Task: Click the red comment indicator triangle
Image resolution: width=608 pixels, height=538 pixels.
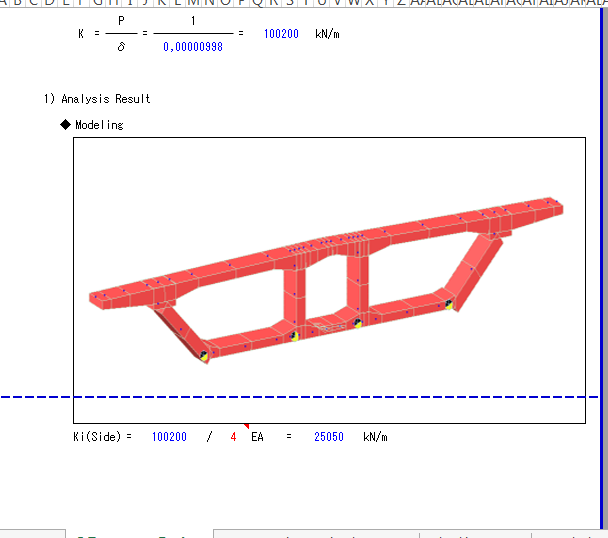Action: (x=246, y=426)
